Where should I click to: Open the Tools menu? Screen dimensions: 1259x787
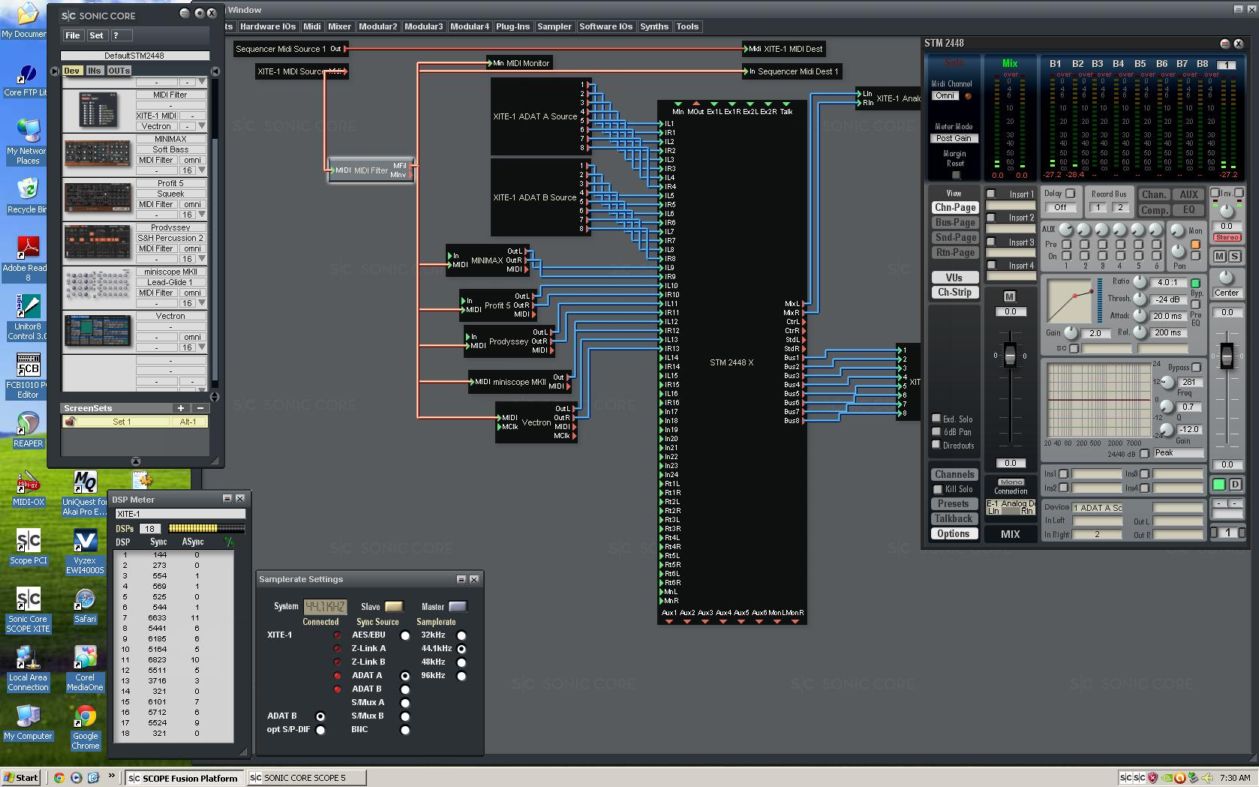coord(688,26)
